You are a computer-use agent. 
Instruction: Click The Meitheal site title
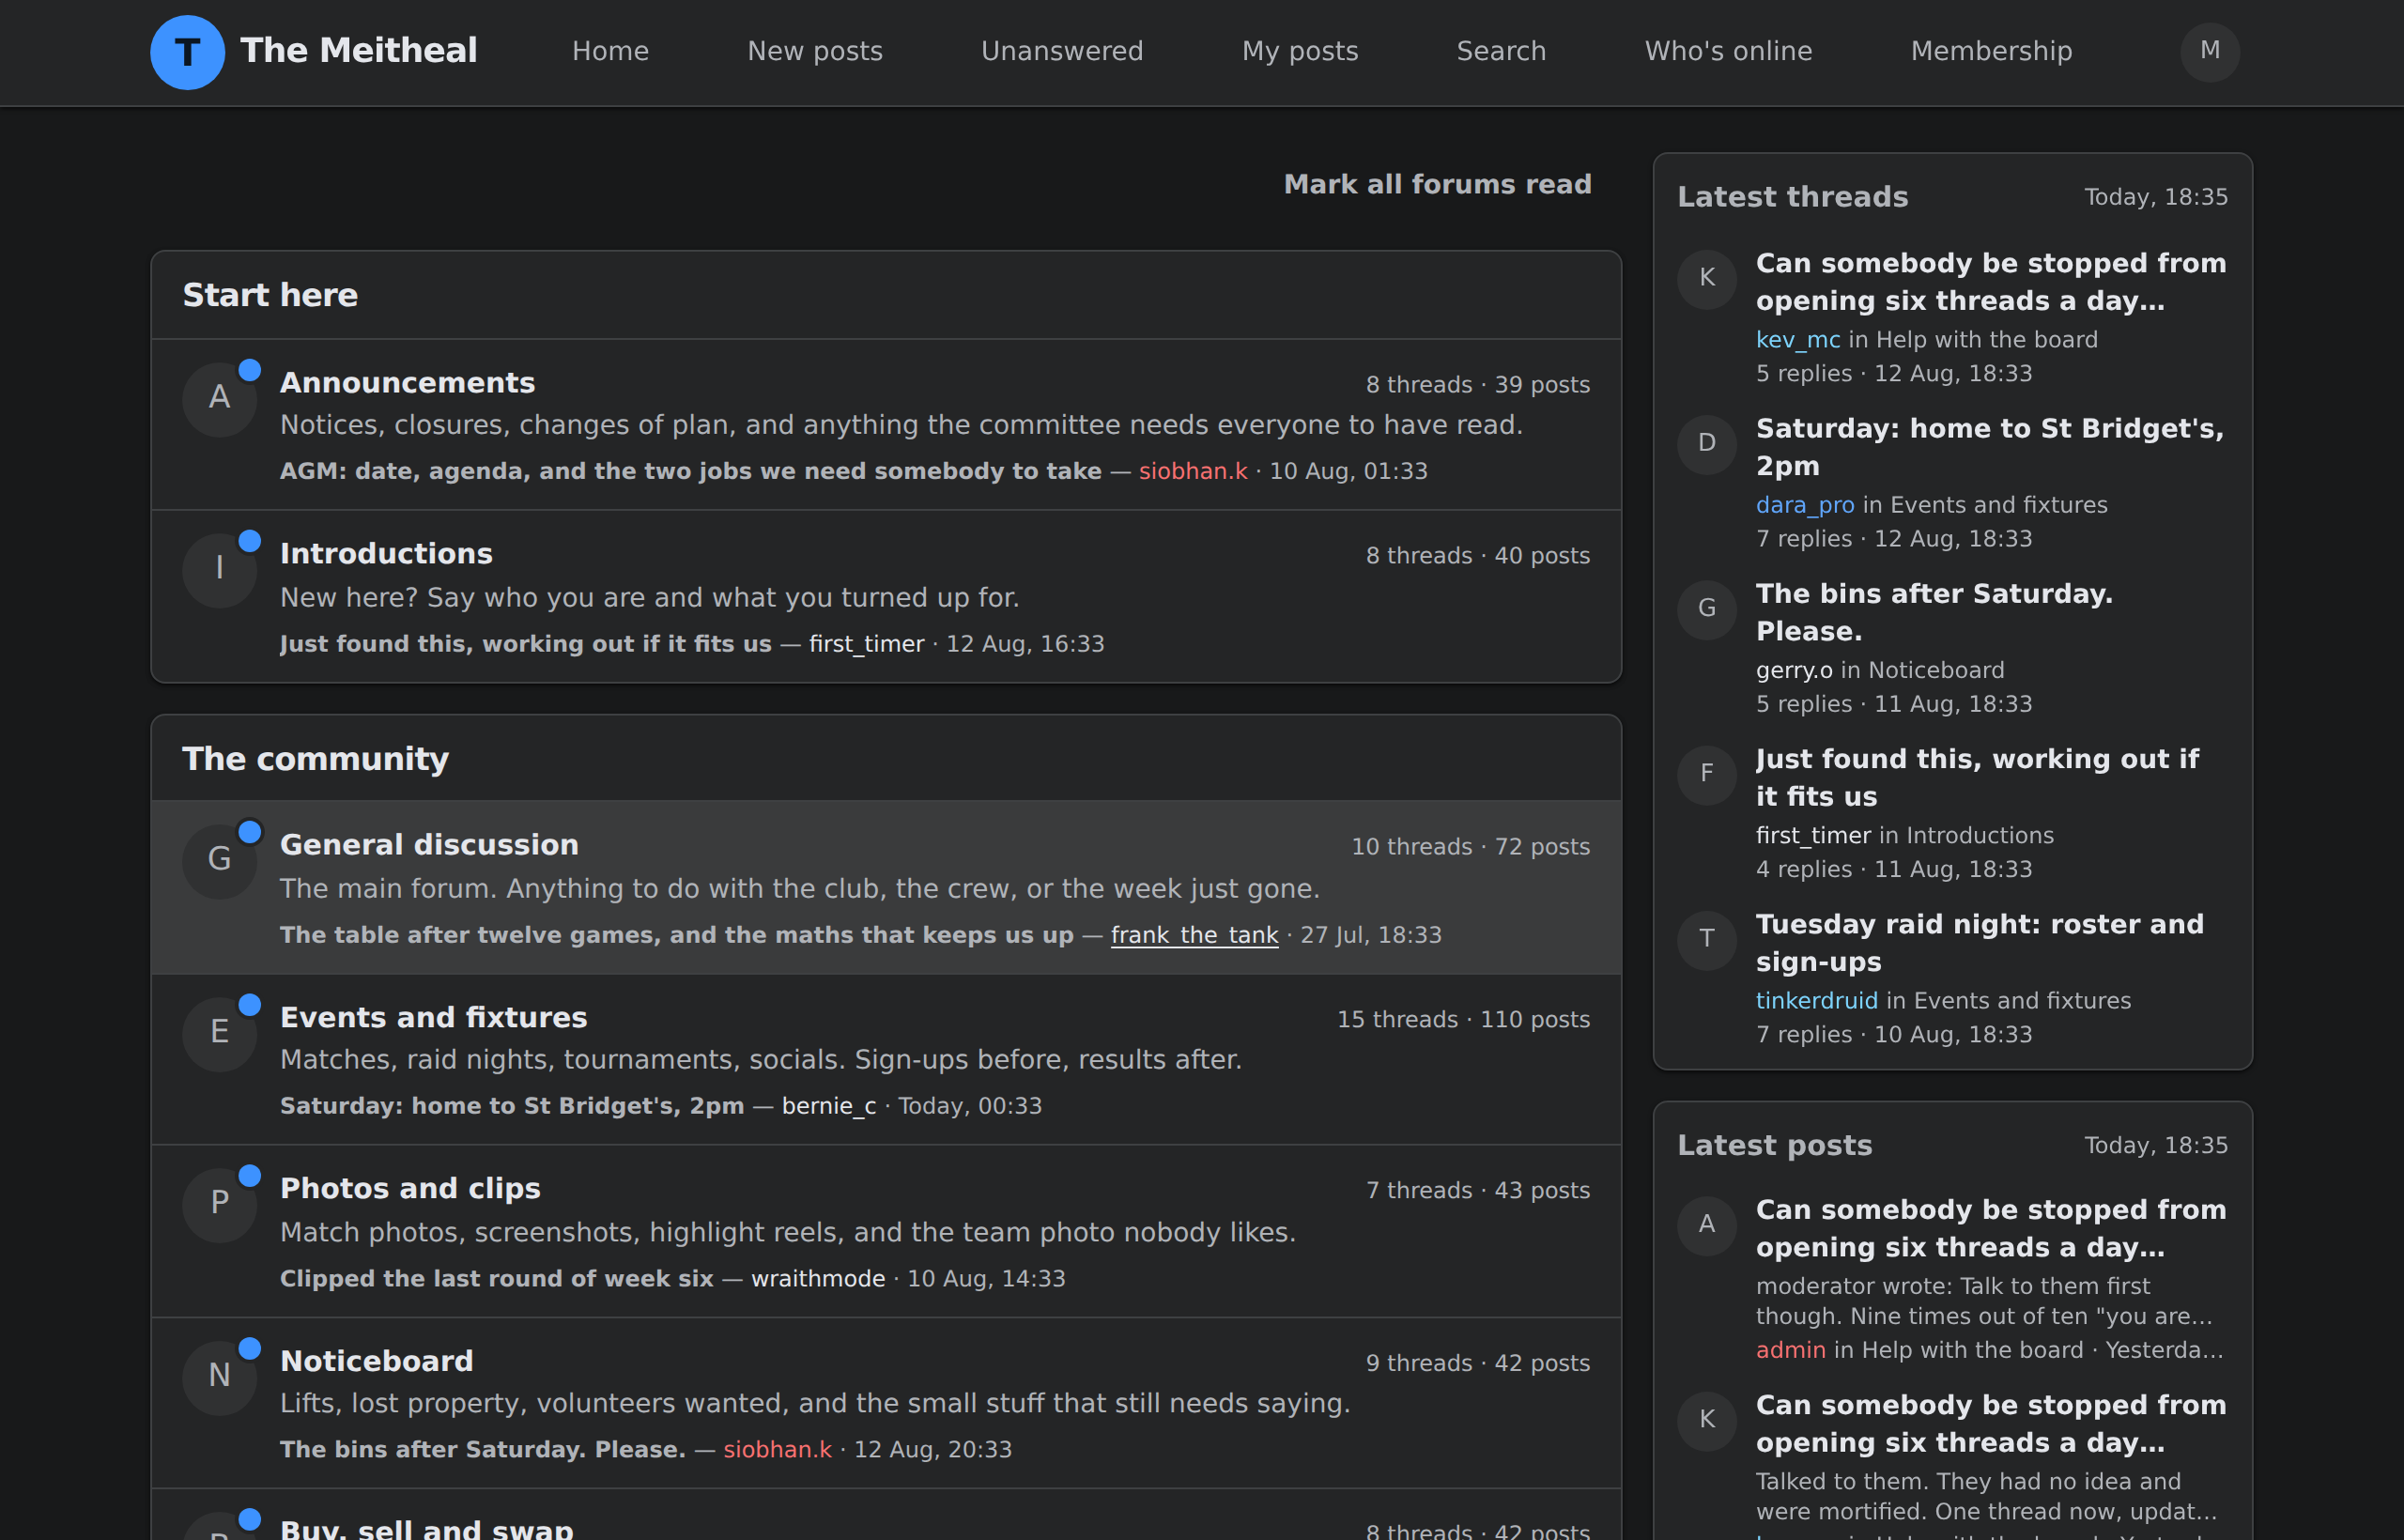tap(359, 50)
